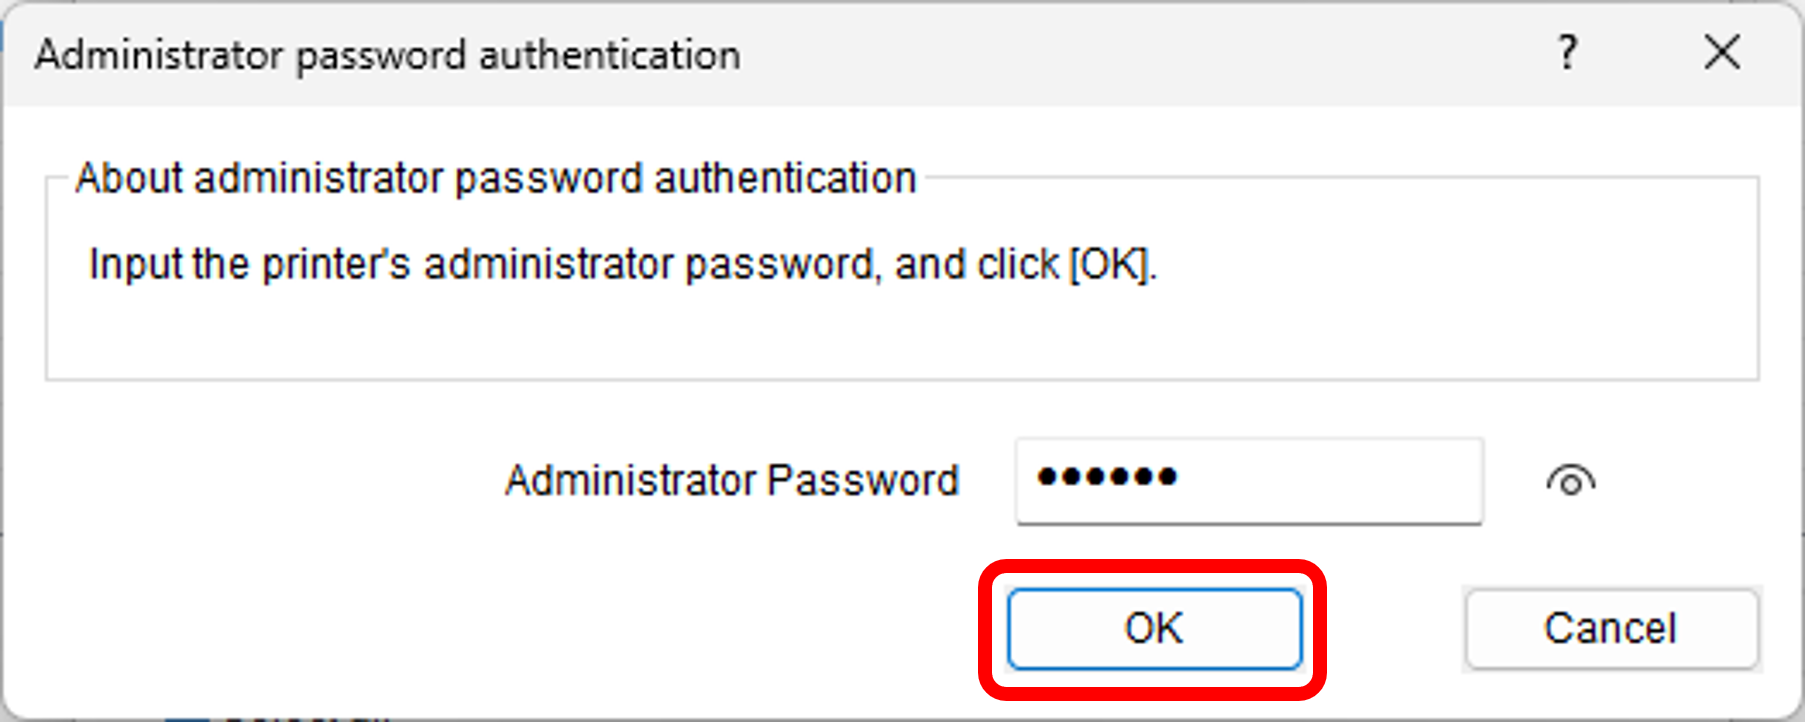Click the empty title bar area beside the help button
Image resolution: width=1805 pixels, height=722 pixels.
pyautogui.click(x=1150, y=55)
